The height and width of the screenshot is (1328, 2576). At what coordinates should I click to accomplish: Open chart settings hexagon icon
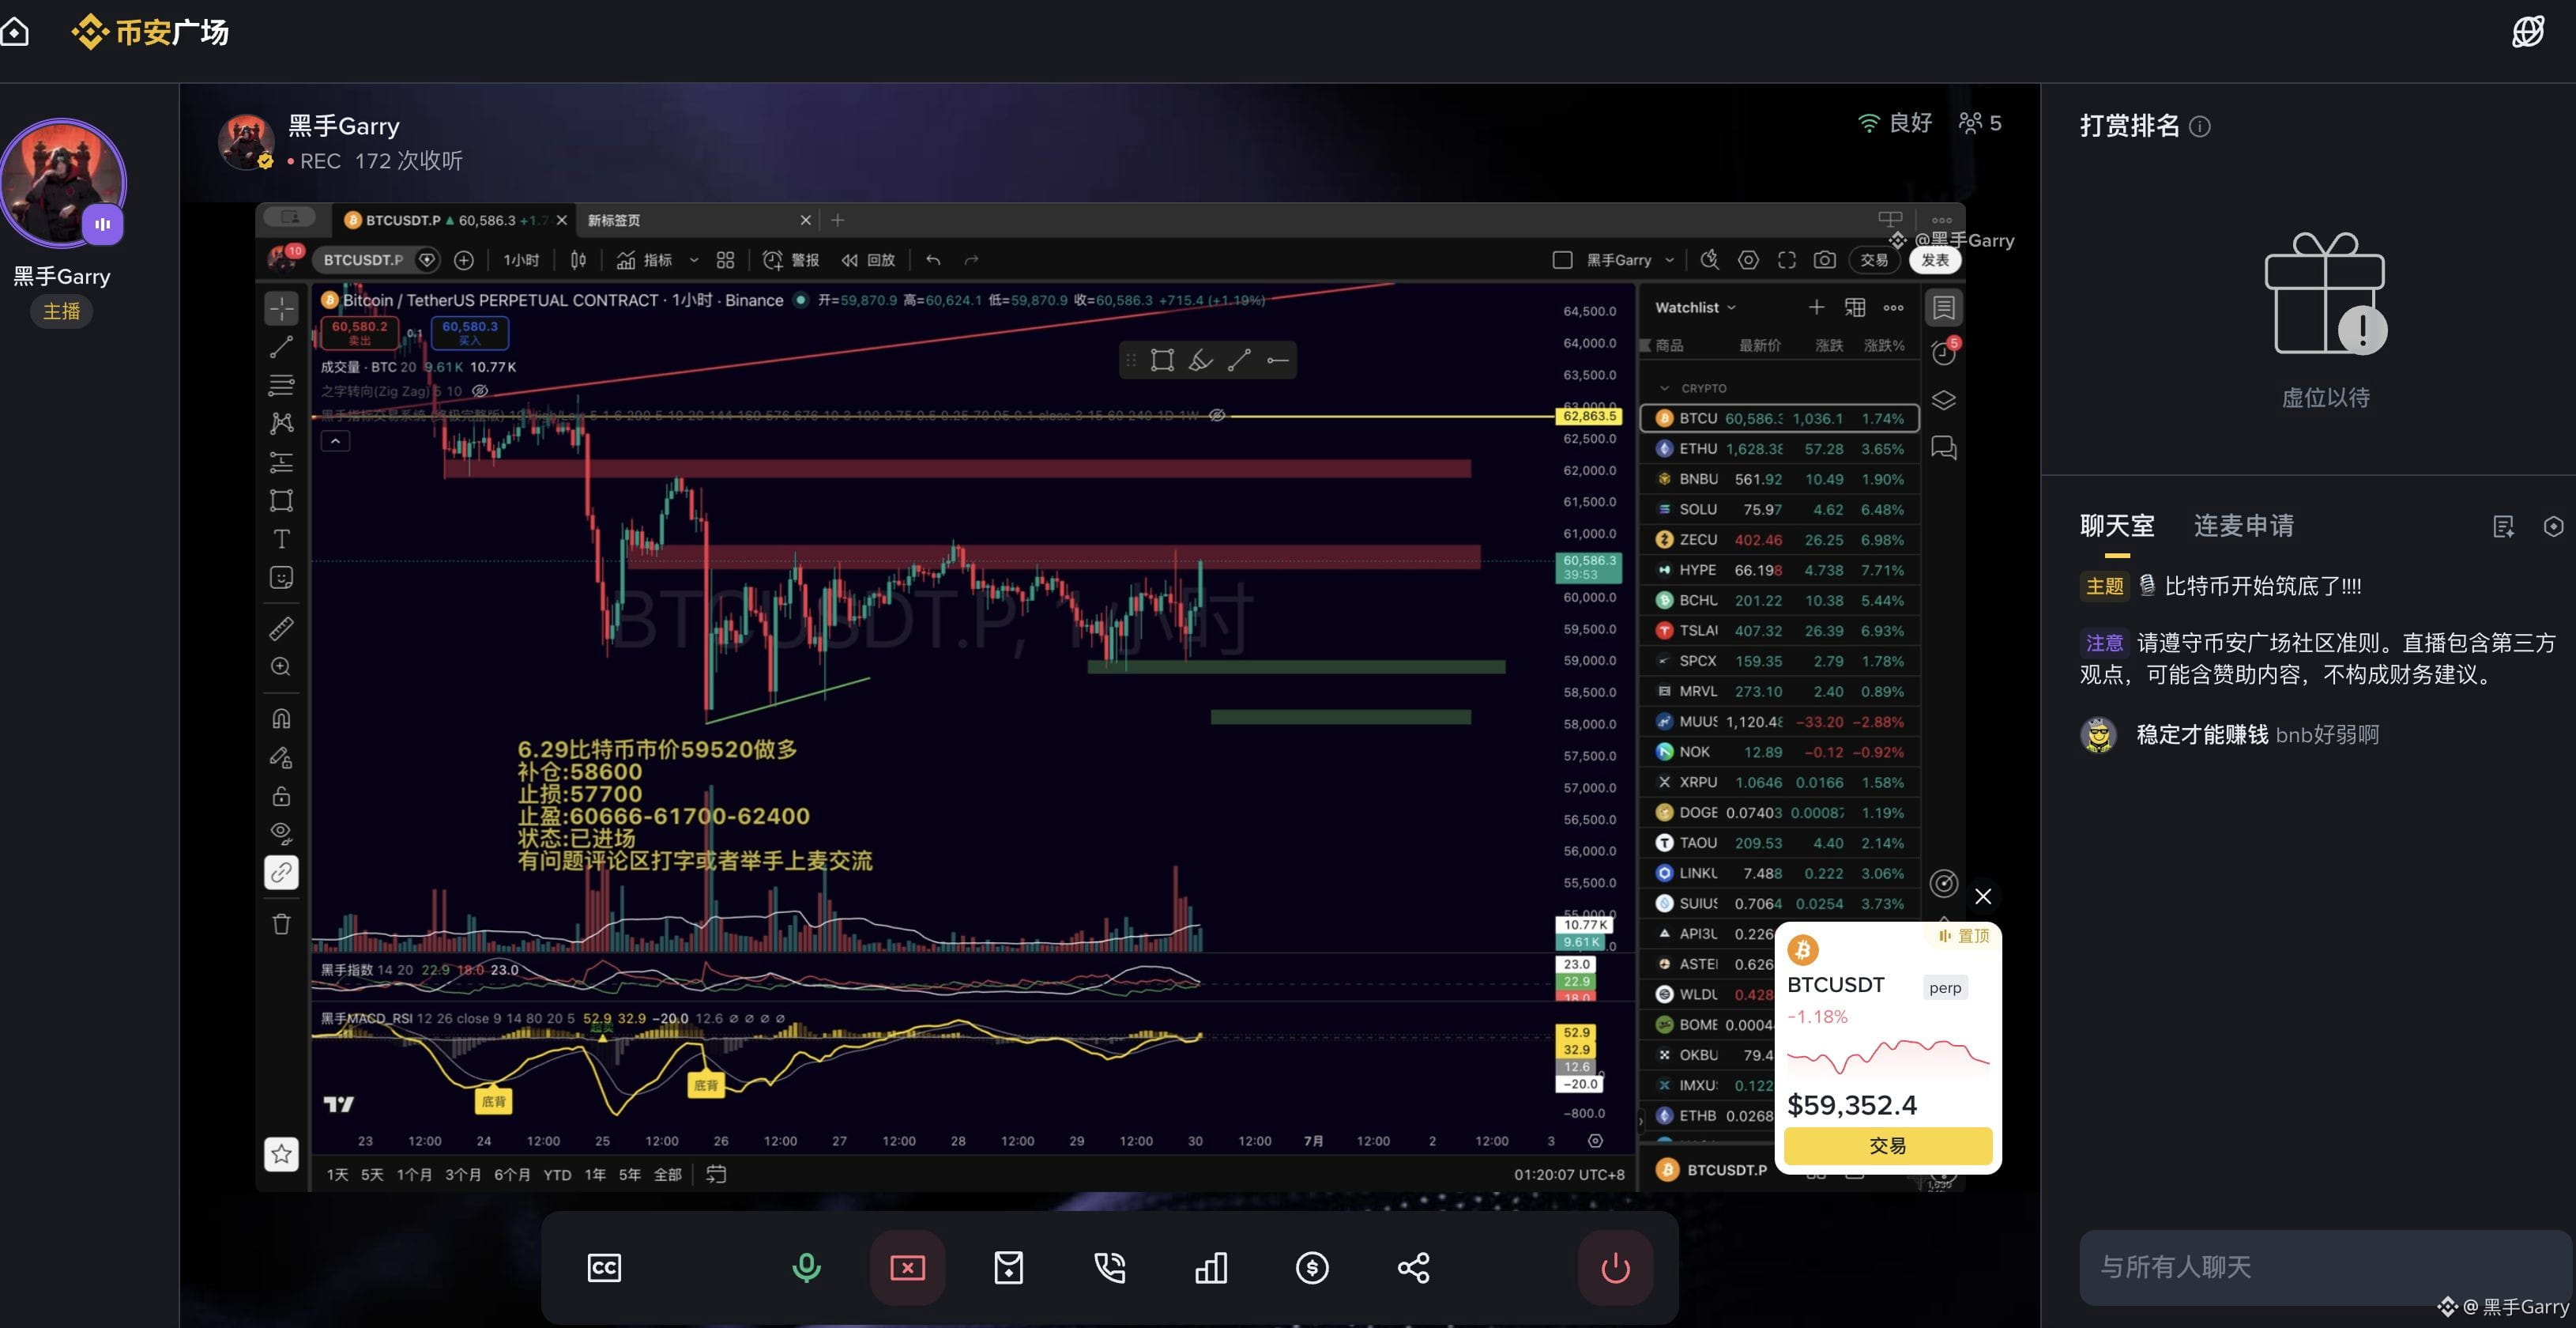coord(1748,260)
